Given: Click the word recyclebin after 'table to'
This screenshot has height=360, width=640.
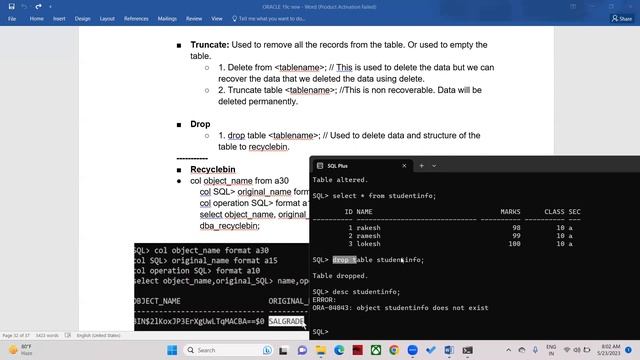Looking at the screenshot, I should 268,147.
